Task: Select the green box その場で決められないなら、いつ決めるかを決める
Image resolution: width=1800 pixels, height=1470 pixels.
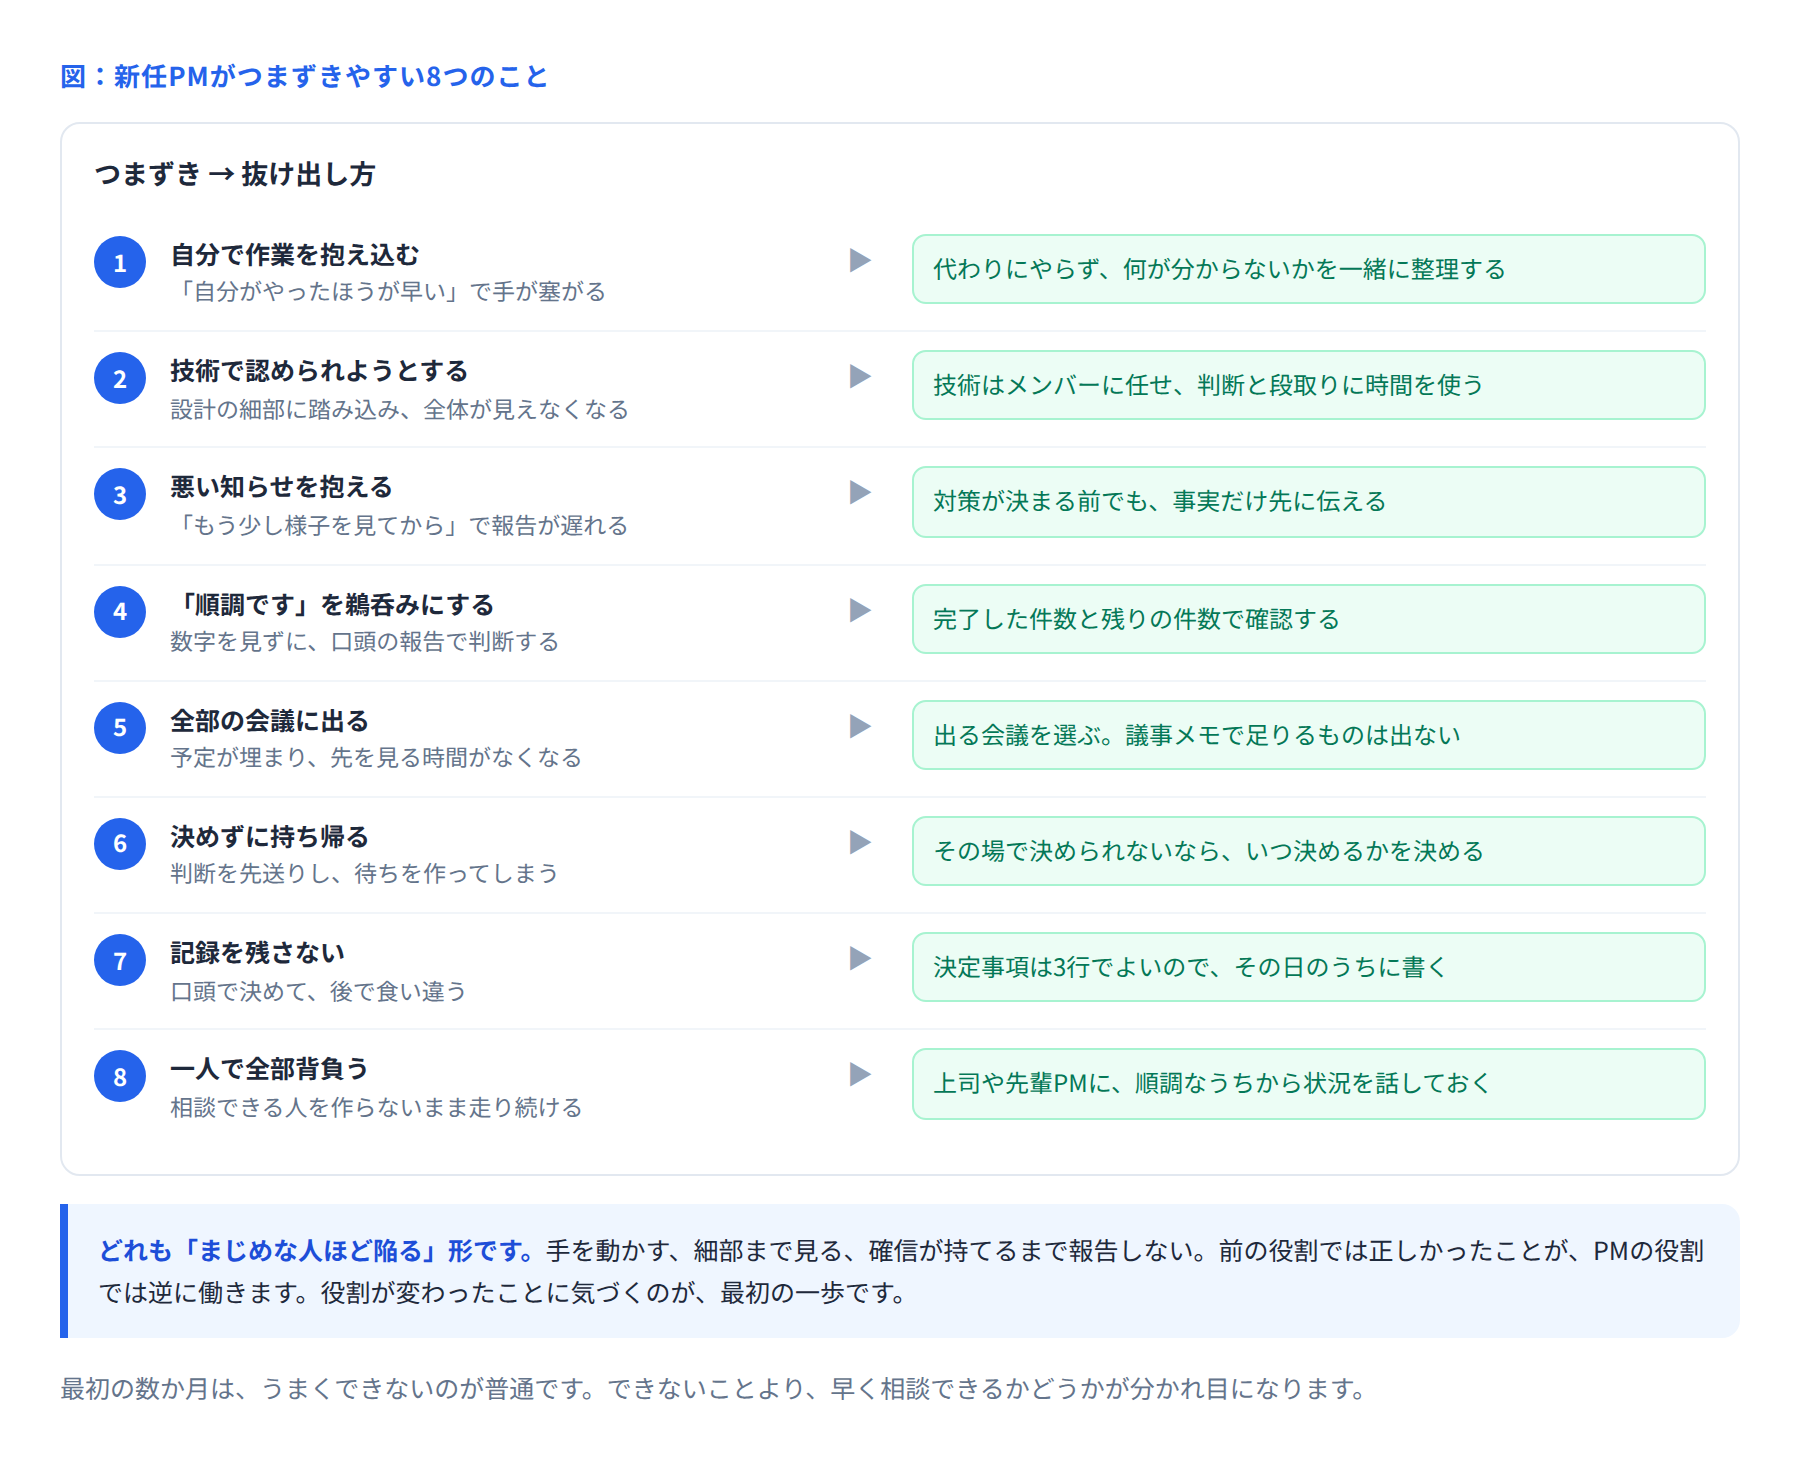Action: click(x=1308, y=851)
